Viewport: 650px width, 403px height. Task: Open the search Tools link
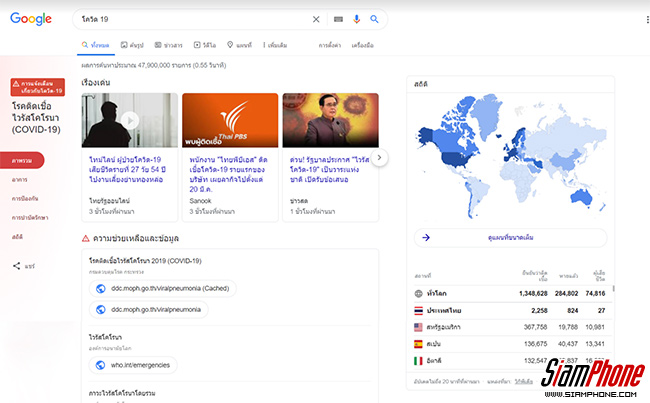coord(362,45)
